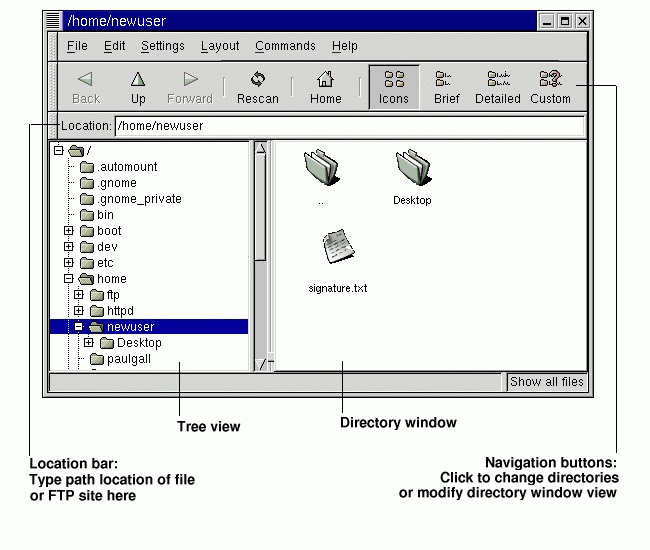650x550 pixels.
Task: Click the Location path input field
Action: point(349,126)
